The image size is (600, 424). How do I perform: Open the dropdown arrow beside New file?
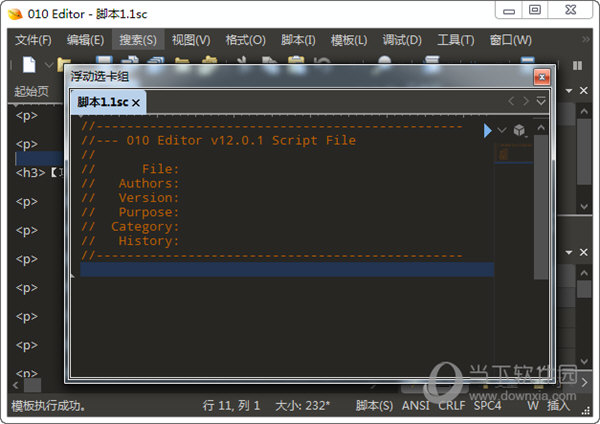pos(49,65)
